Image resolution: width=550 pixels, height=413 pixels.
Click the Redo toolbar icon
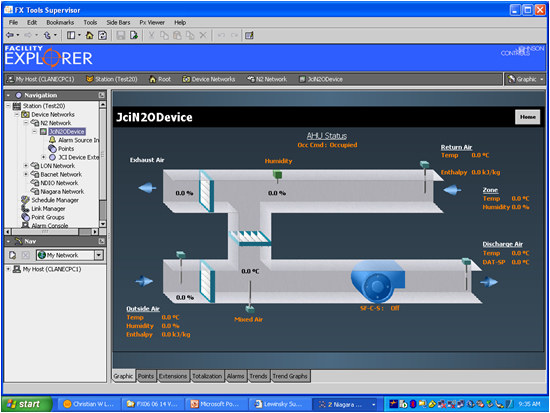point(234,35)
